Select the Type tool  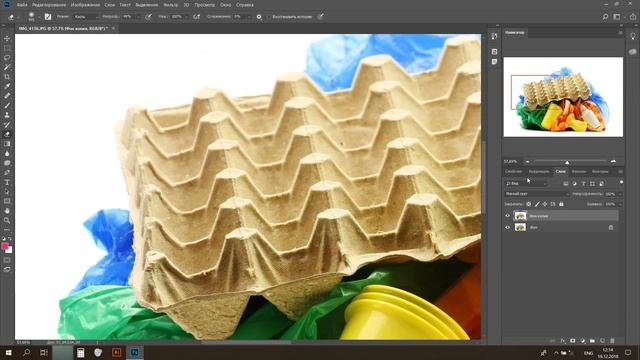click(7, 182)
